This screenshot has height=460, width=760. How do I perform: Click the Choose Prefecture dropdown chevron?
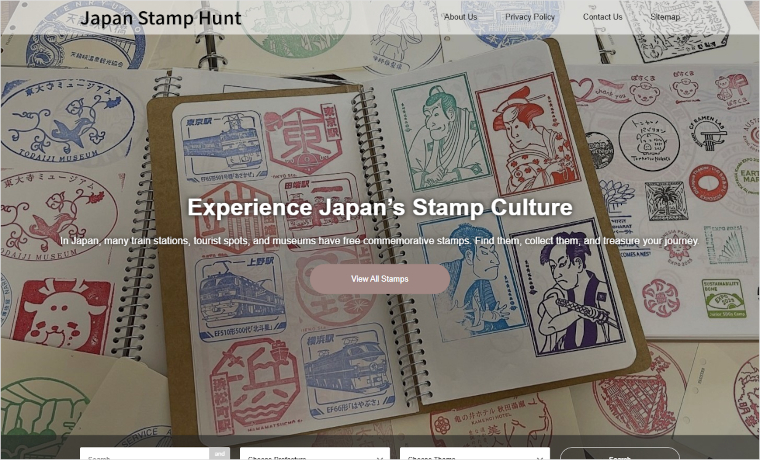coord(380,458)
